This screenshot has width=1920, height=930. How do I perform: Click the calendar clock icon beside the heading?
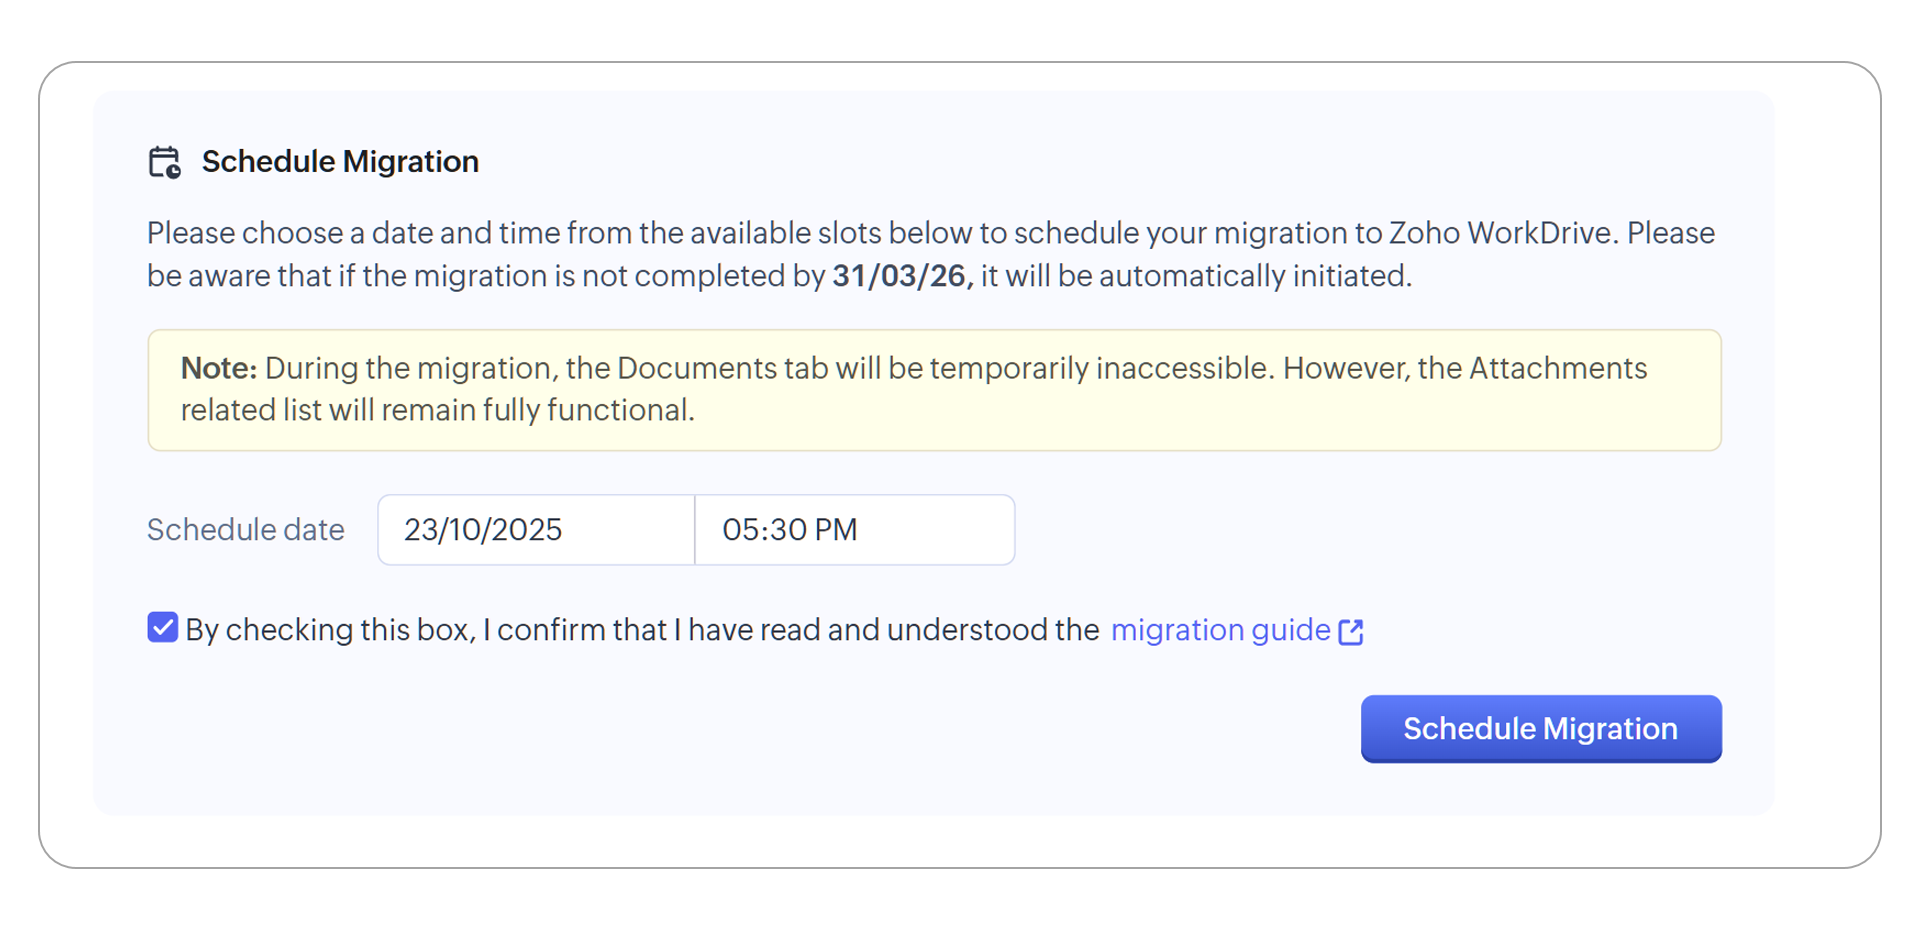click(164, 162)
